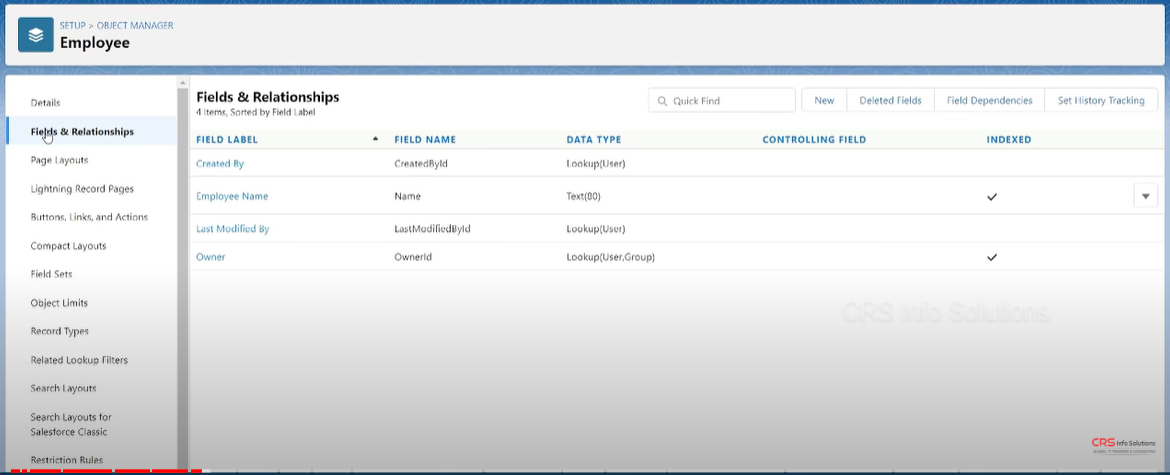Image resolution: width=1170 pixels, height=475 pixels.
Task: Click the Employee object stack icon
Action: (36, 35)
